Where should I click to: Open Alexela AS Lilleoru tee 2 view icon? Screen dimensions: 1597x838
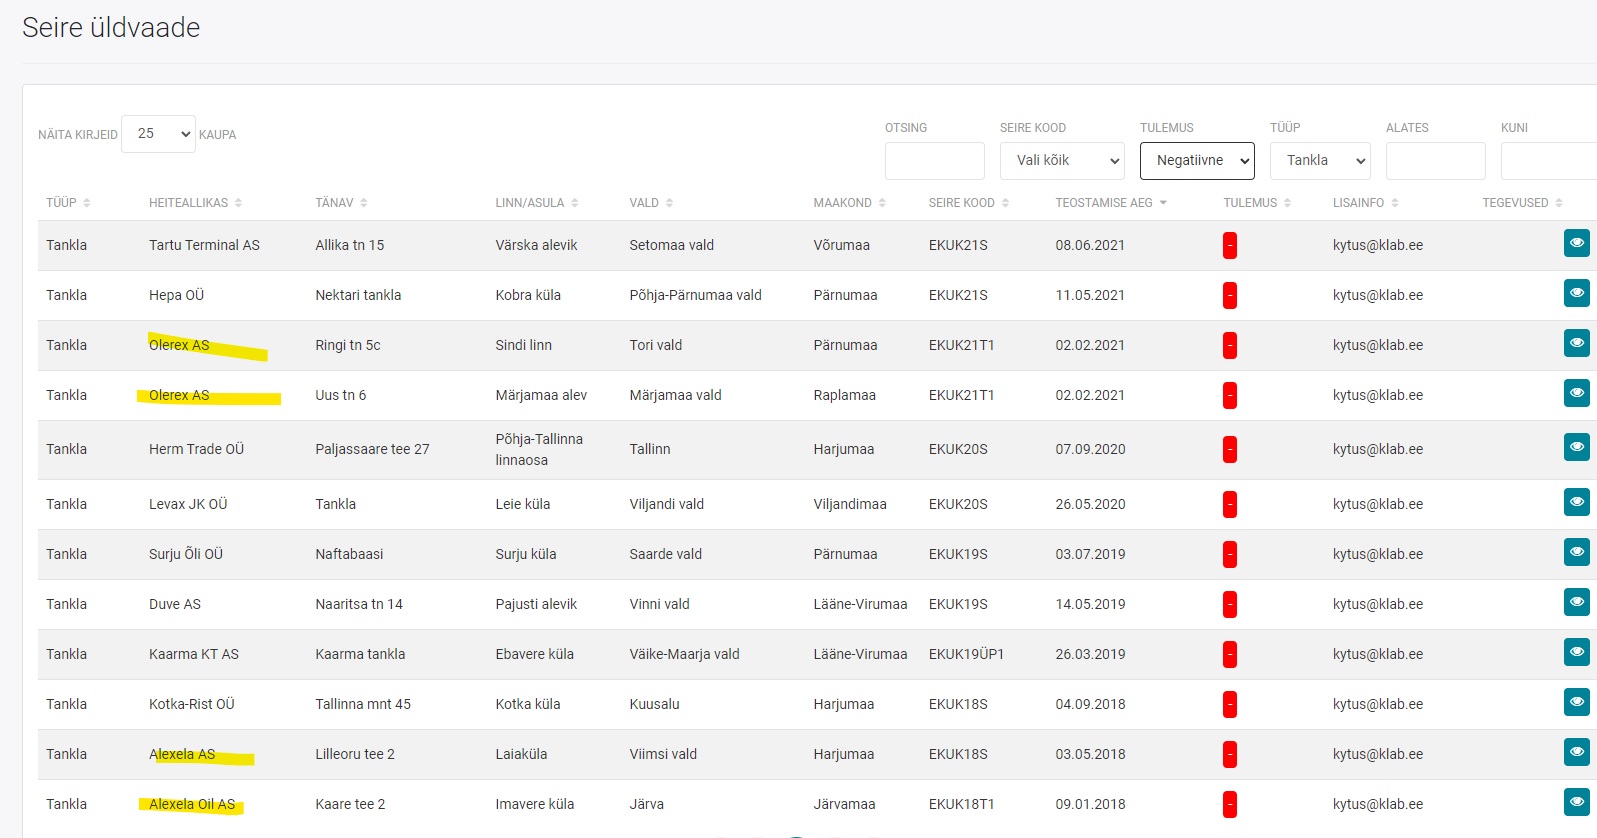(1576, 752)
